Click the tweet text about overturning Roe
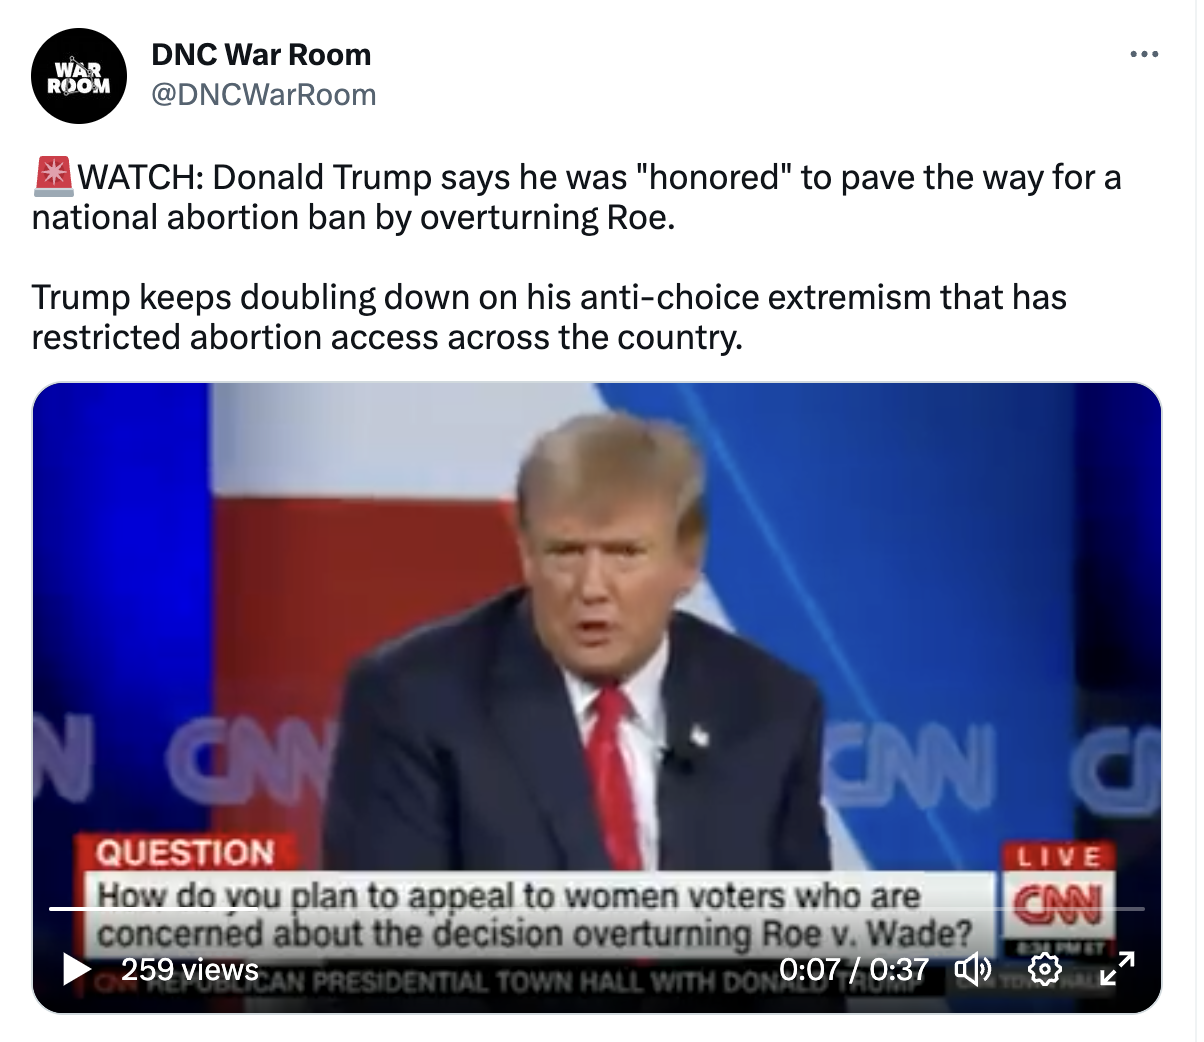This screenshot has width=1204, height=1042. [576, 197]
